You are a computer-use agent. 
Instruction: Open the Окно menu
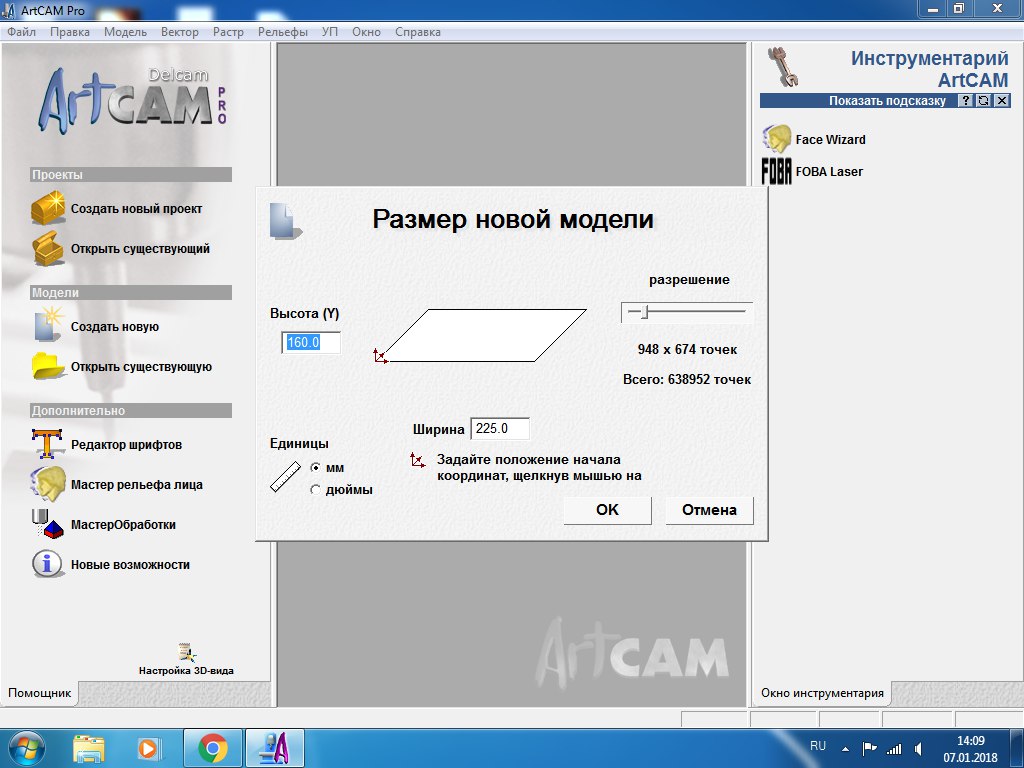click(366, 32)
